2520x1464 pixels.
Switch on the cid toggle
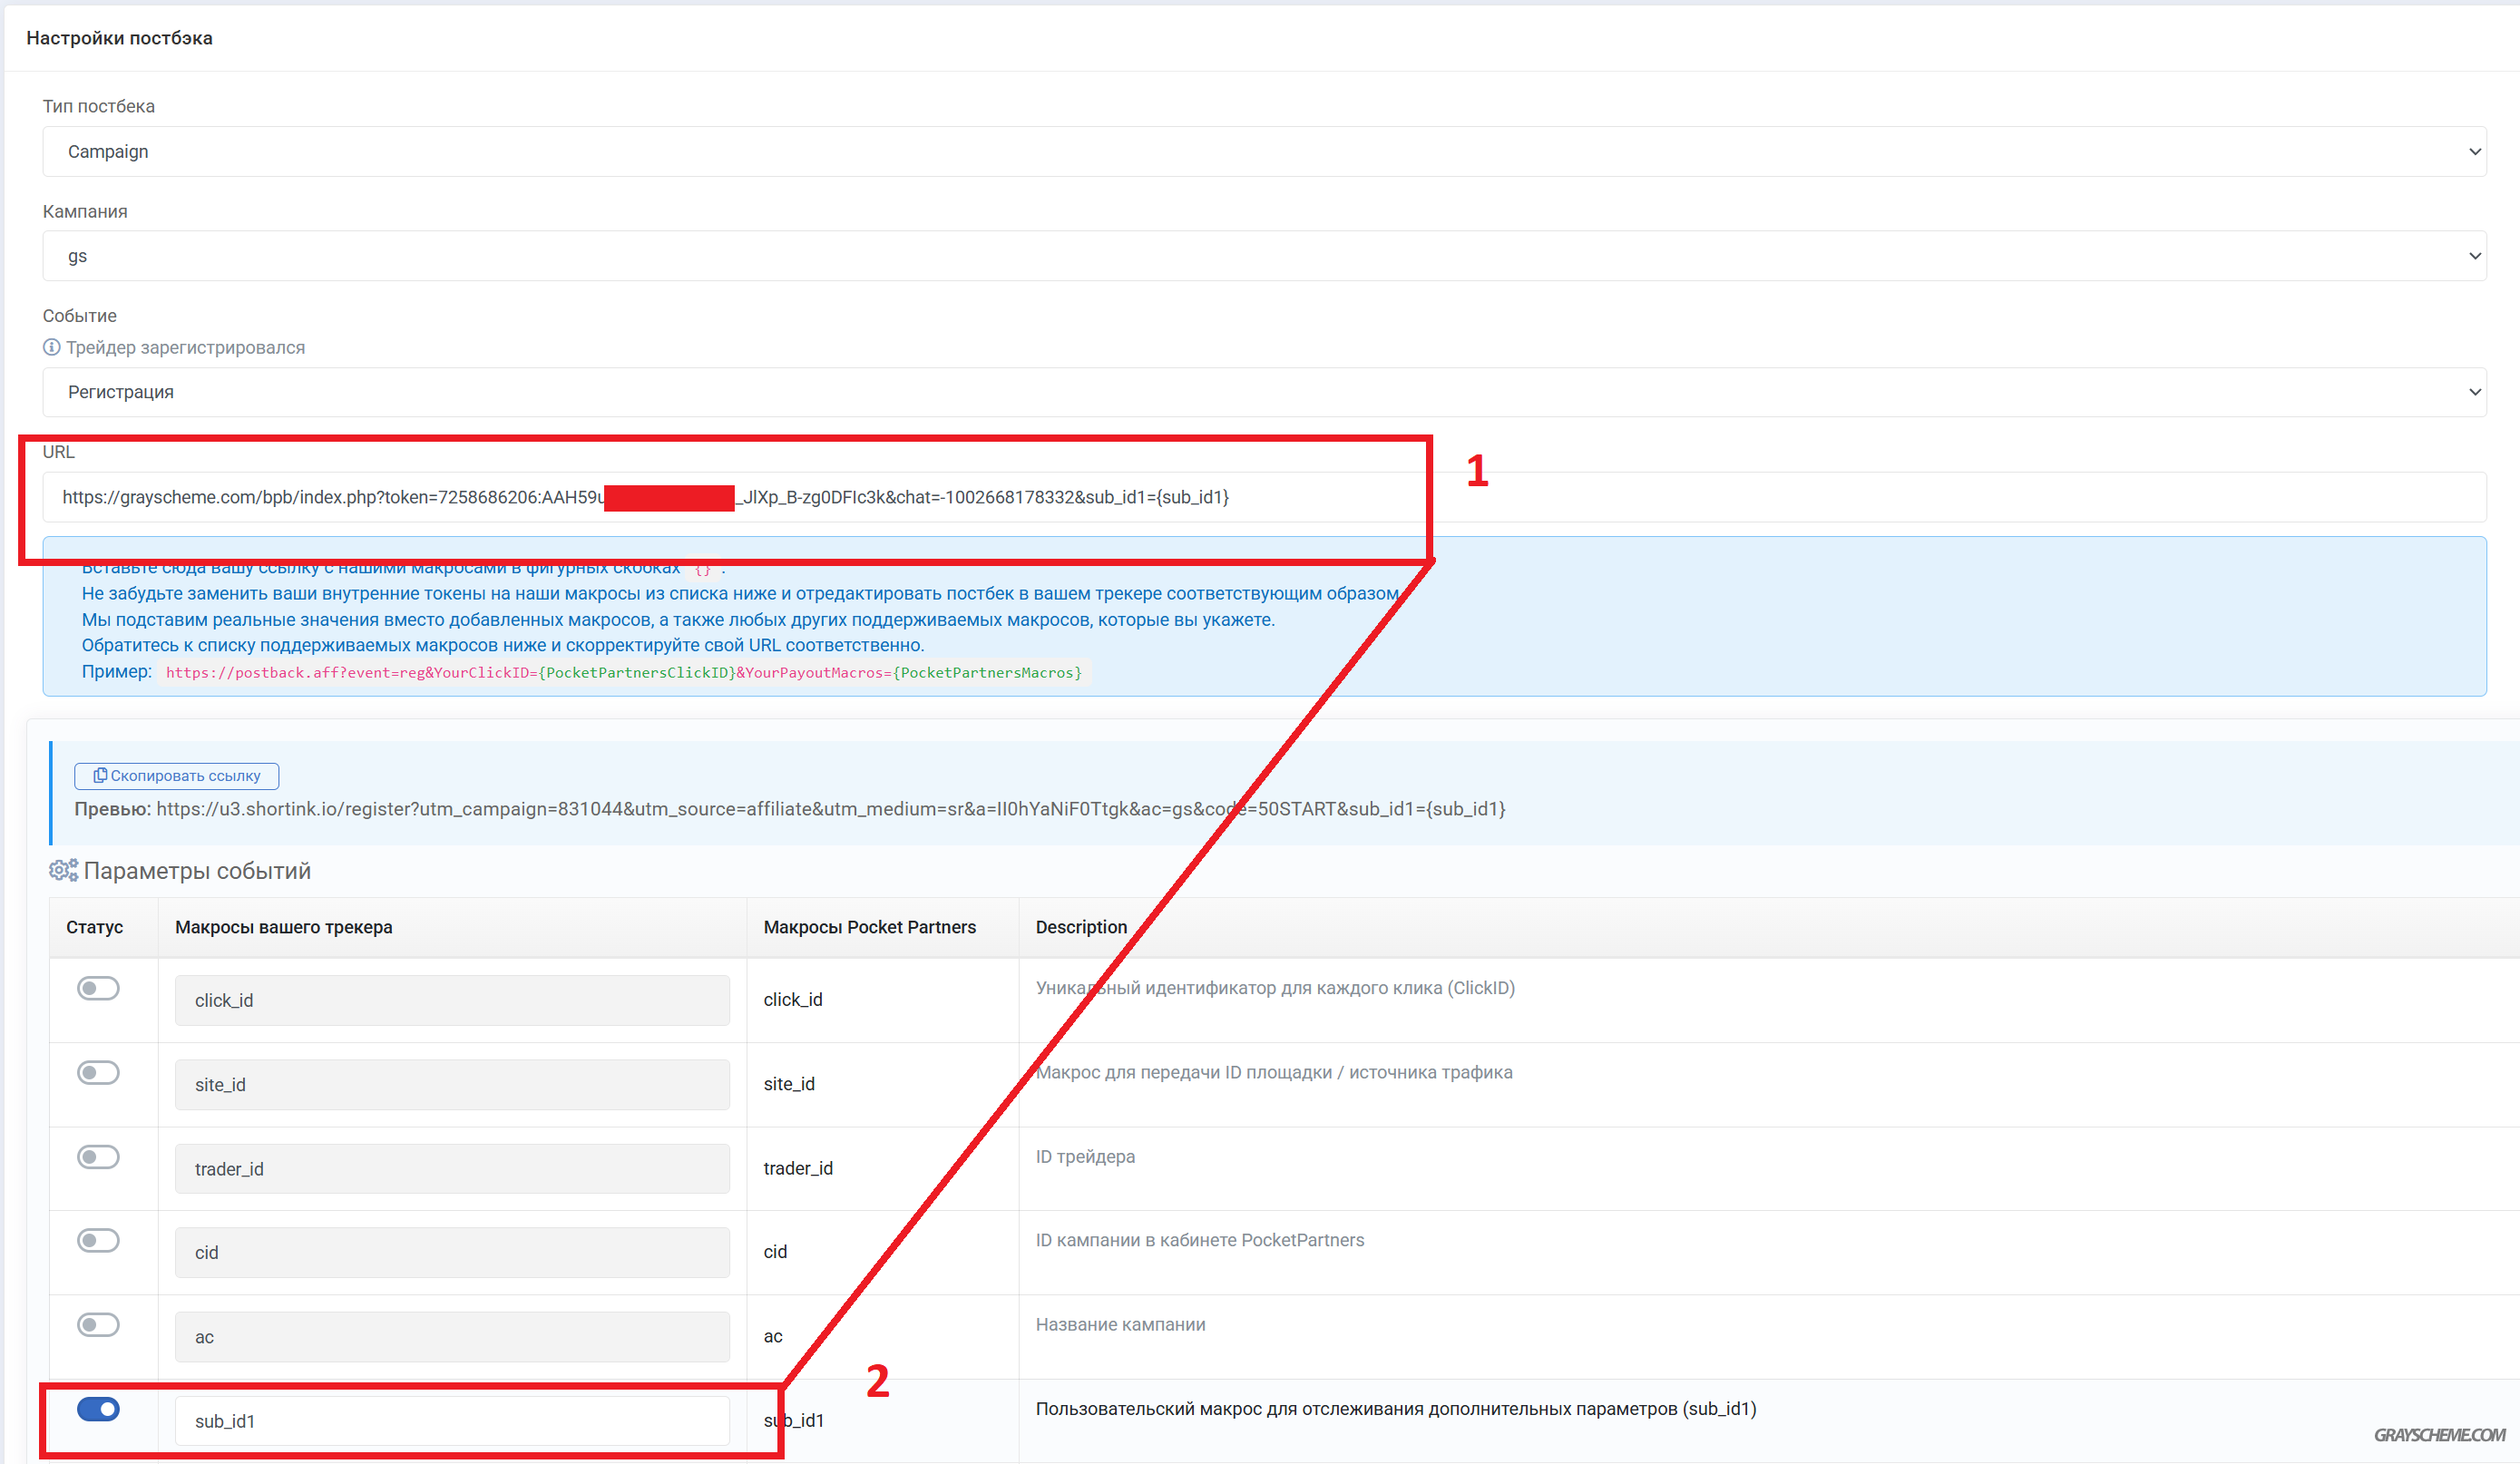[x=98, y=1240]
